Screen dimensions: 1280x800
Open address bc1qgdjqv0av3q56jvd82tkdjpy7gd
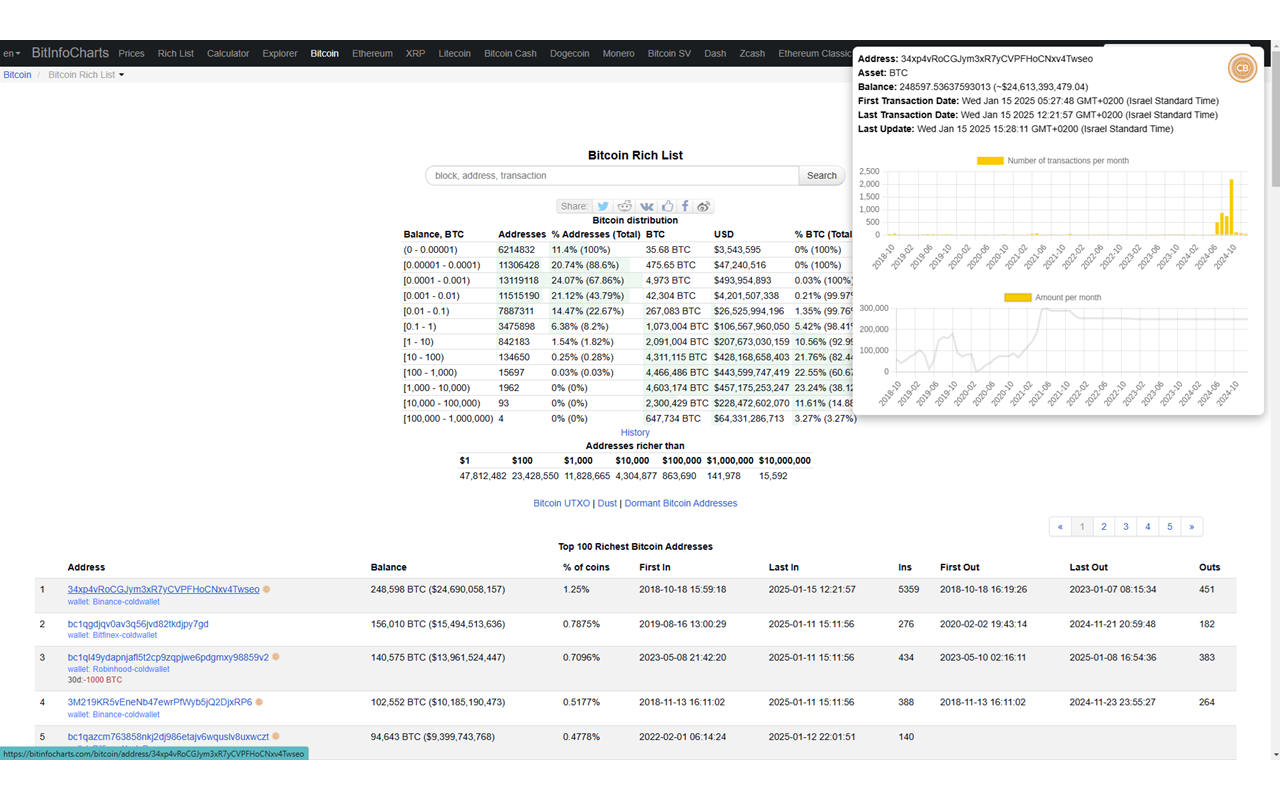pyautogui.click(x=138, y=624)
